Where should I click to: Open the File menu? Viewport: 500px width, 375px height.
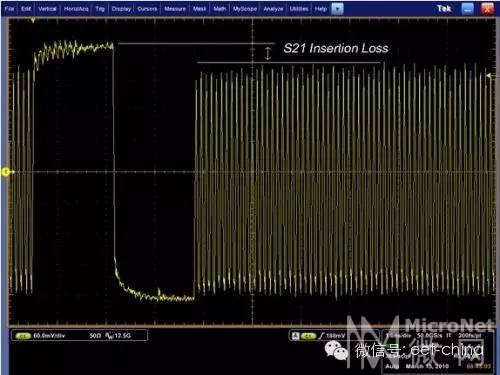click(x=9, y=9)
